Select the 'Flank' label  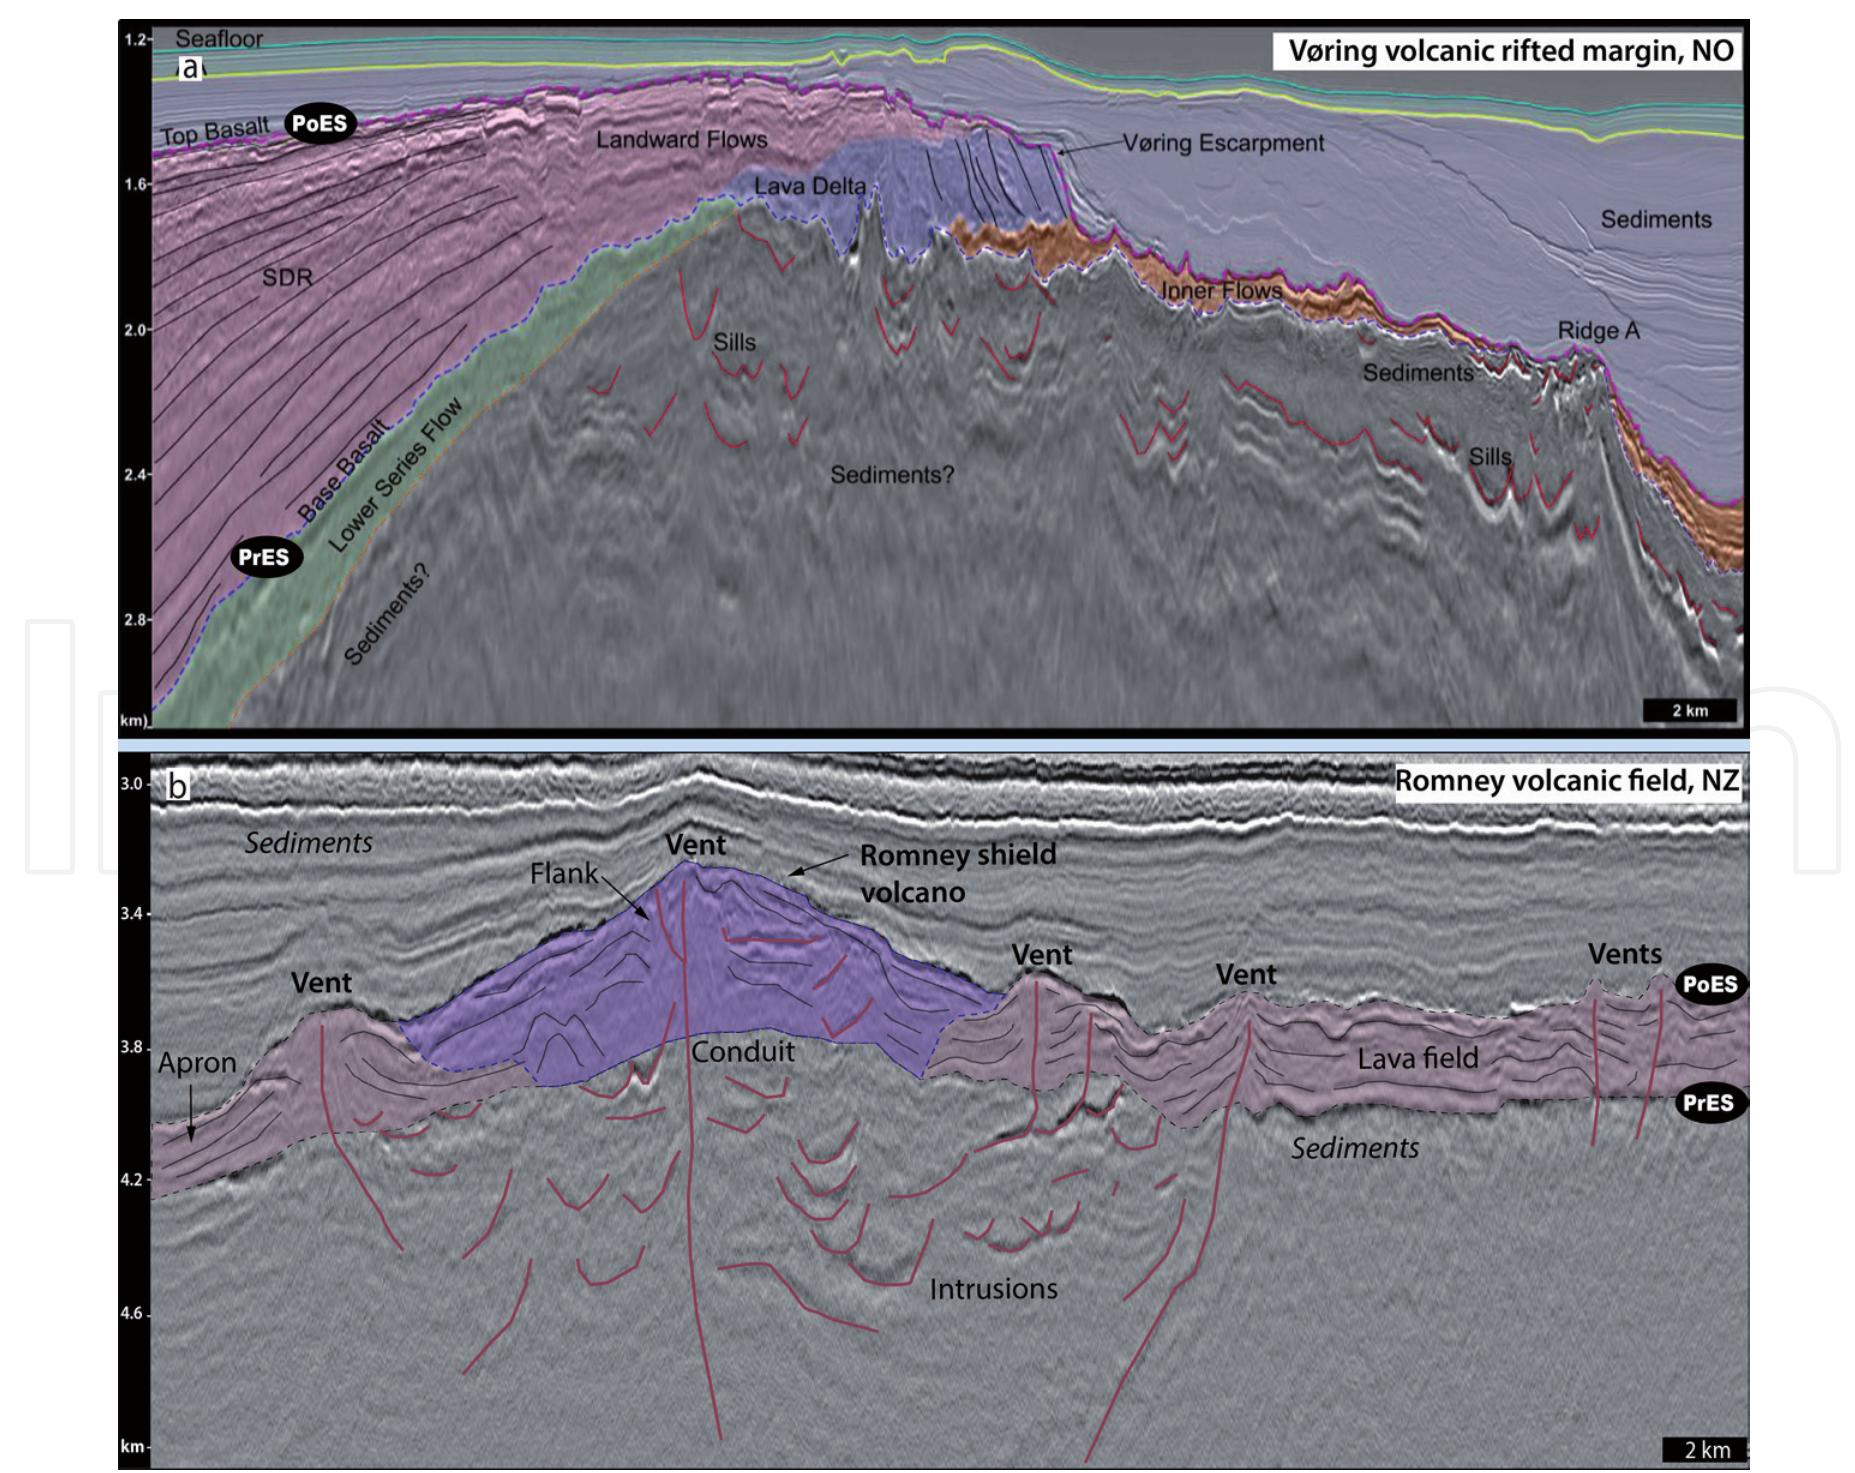(564, 874)
